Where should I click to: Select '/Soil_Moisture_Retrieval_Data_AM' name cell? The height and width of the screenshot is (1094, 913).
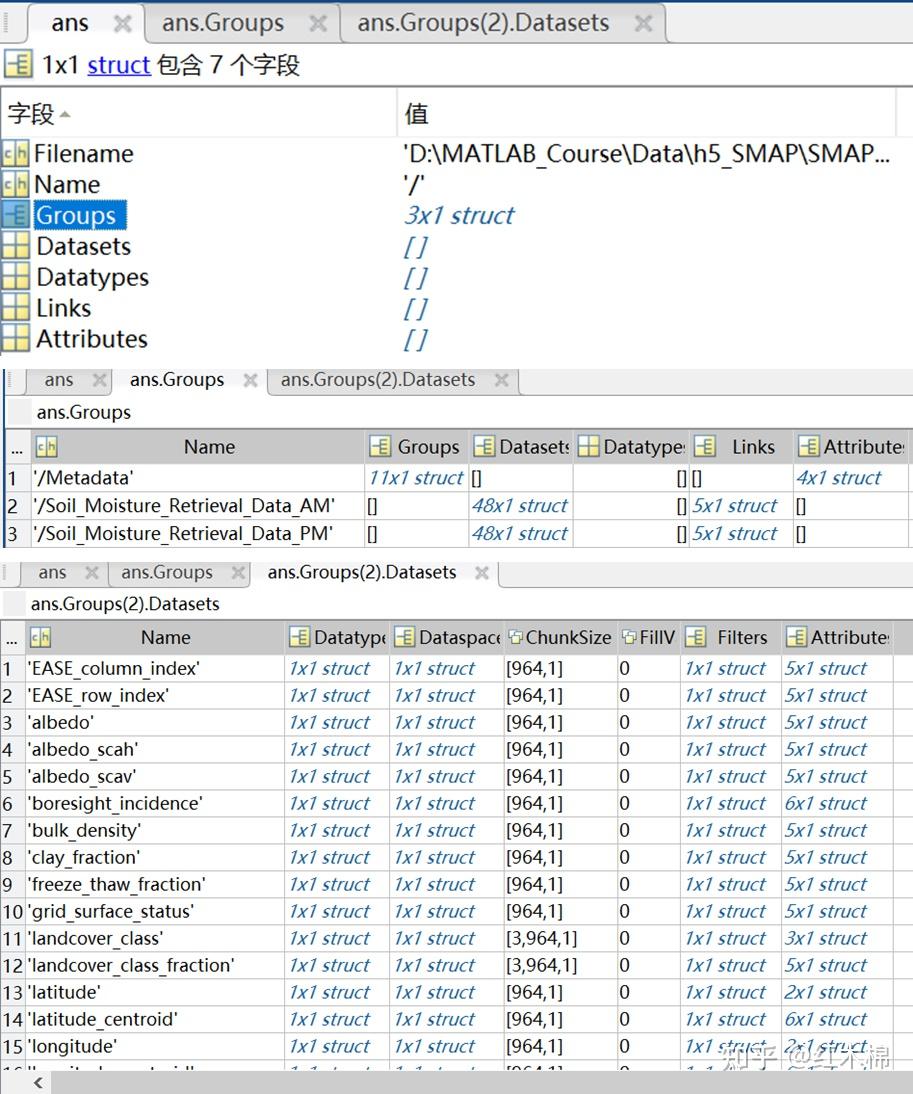pyautogui.click(x=197, y=506)
